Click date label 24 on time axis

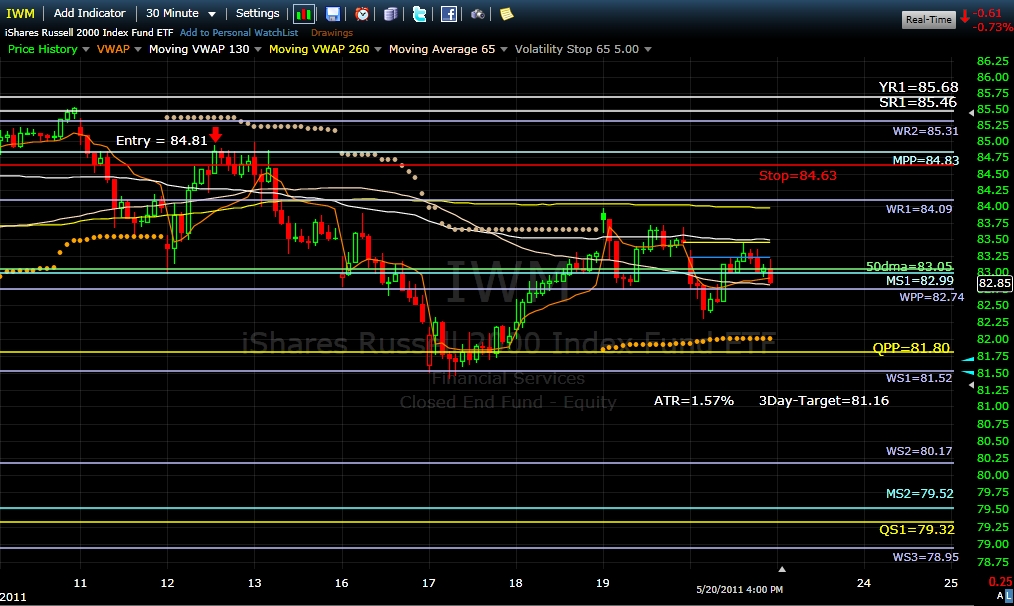coord(864,583)
